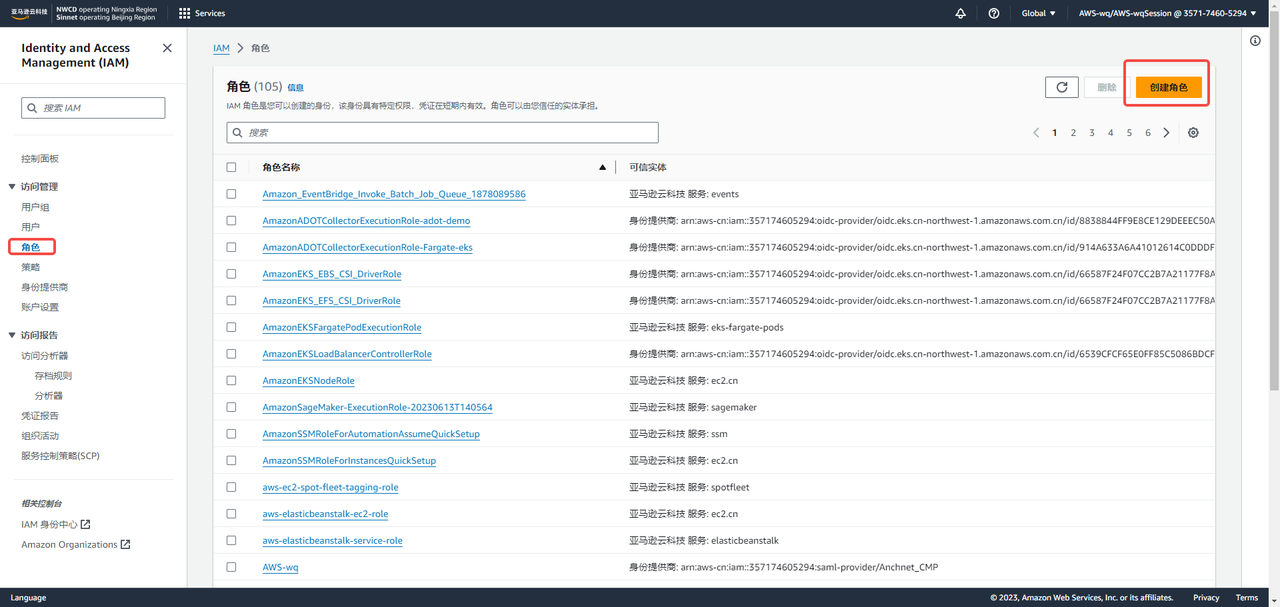
Task: Check the AWS-wq role checkbox
Action: [x=232, y=567]
